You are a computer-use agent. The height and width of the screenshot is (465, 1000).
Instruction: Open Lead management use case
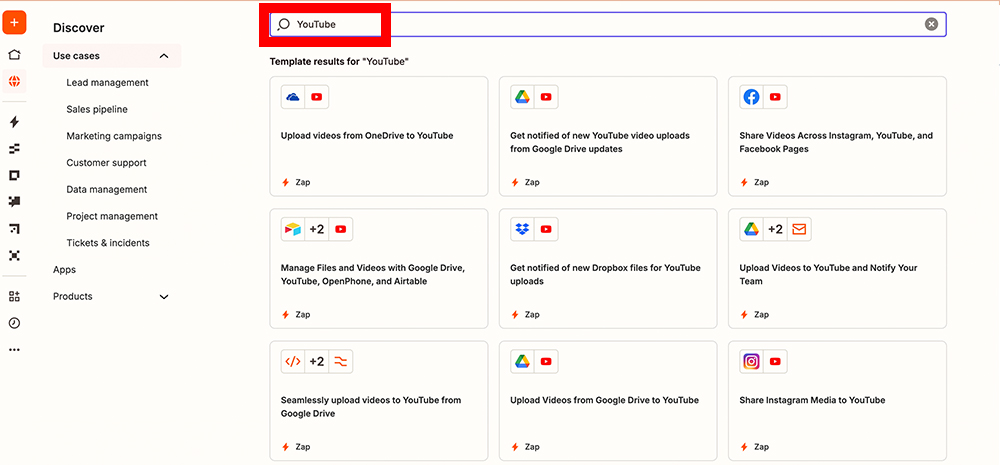pyautogui.click(x=107, y=82)
